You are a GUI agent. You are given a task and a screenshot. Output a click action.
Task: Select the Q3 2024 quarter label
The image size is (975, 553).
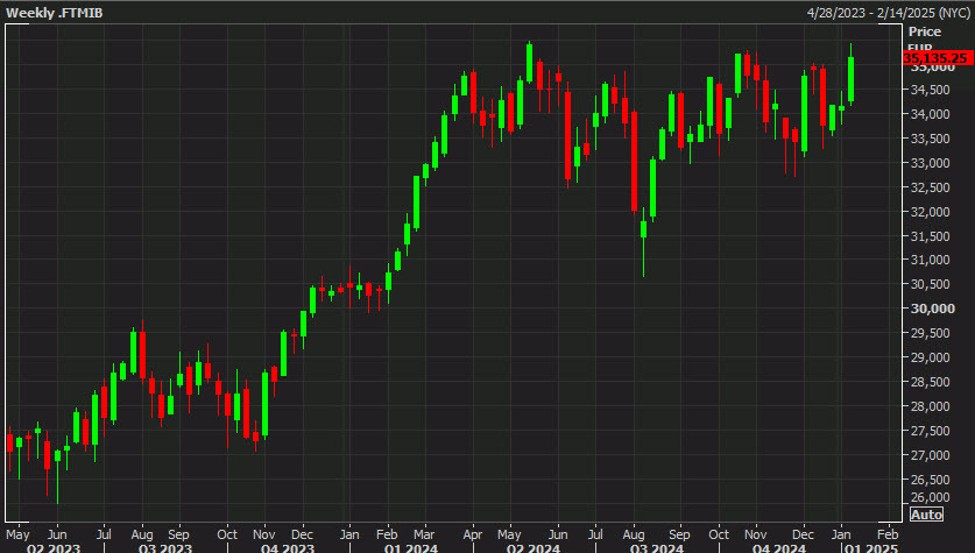(x=656, y=547)
